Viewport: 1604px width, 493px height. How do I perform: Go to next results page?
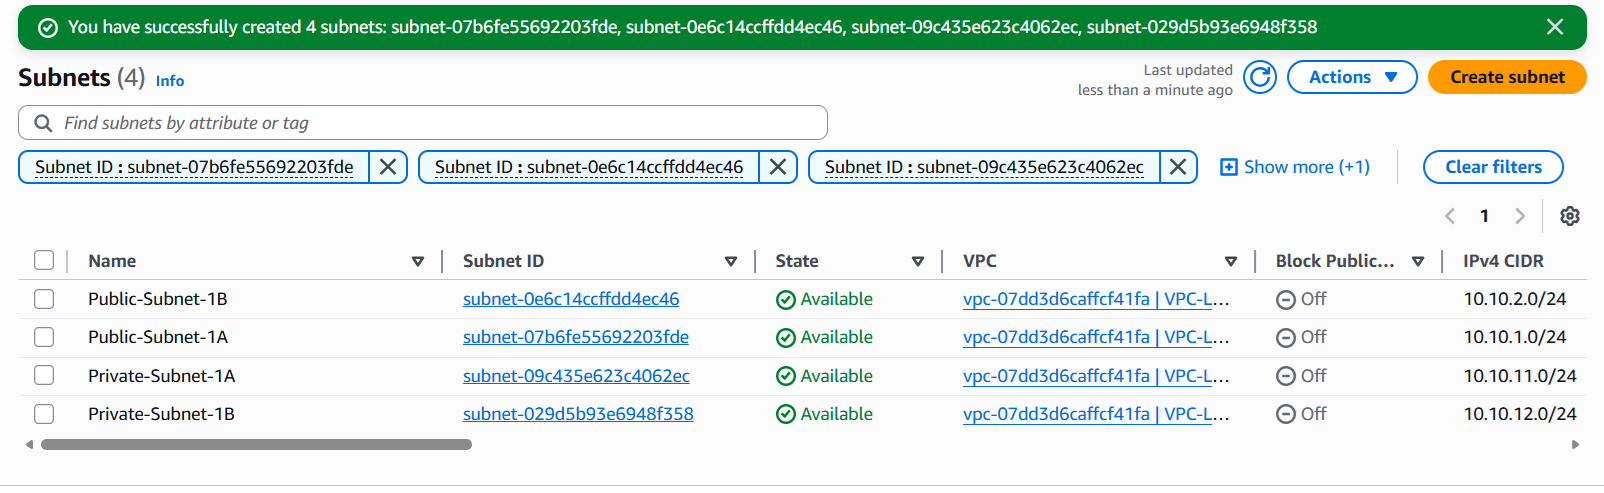(1520, 216)
